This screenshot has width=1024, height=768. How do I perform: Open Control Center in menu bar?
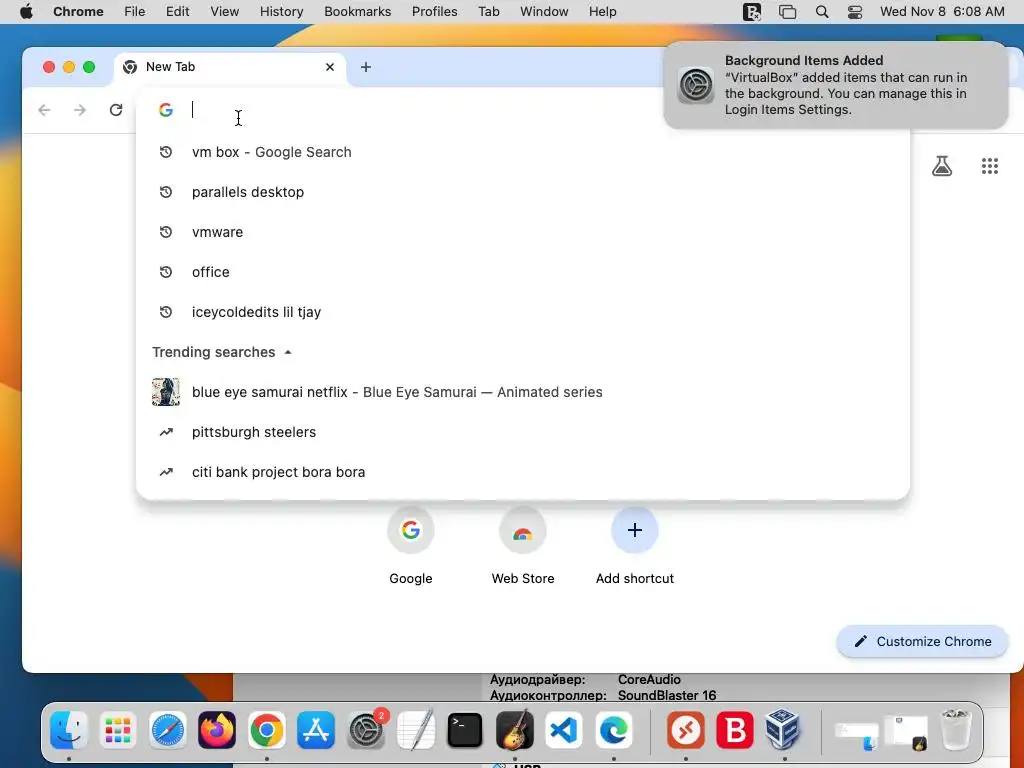(855, 12)
